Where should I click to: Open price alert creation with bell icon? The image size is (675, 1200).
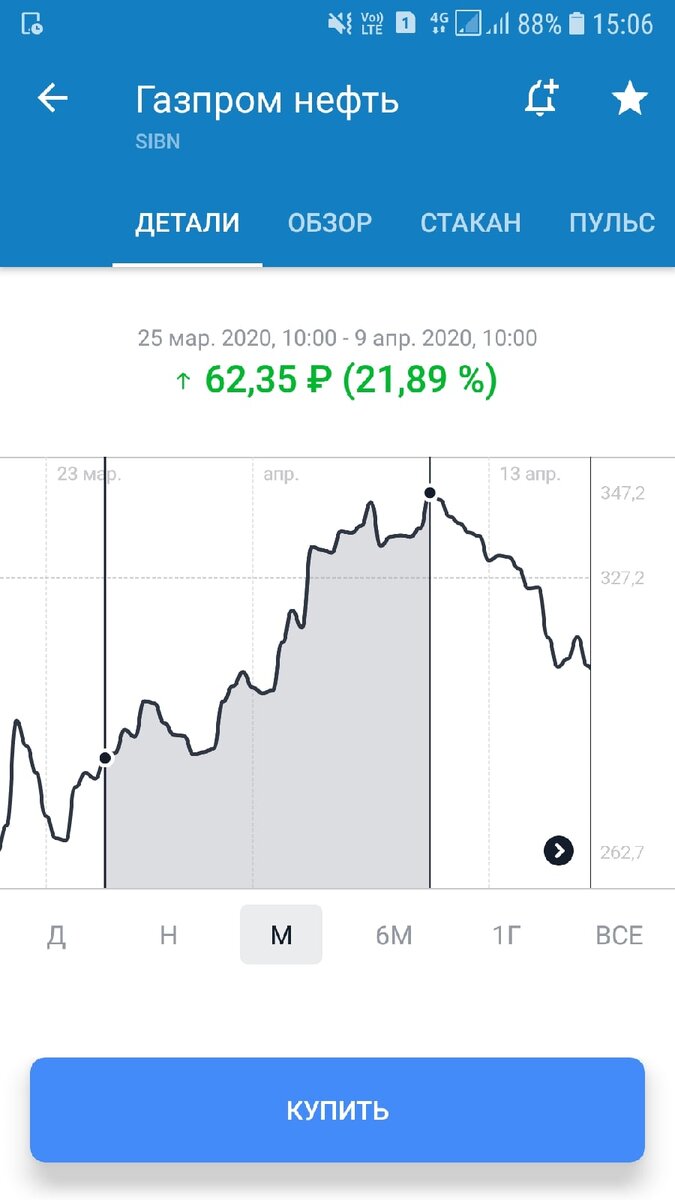[540, 99]
